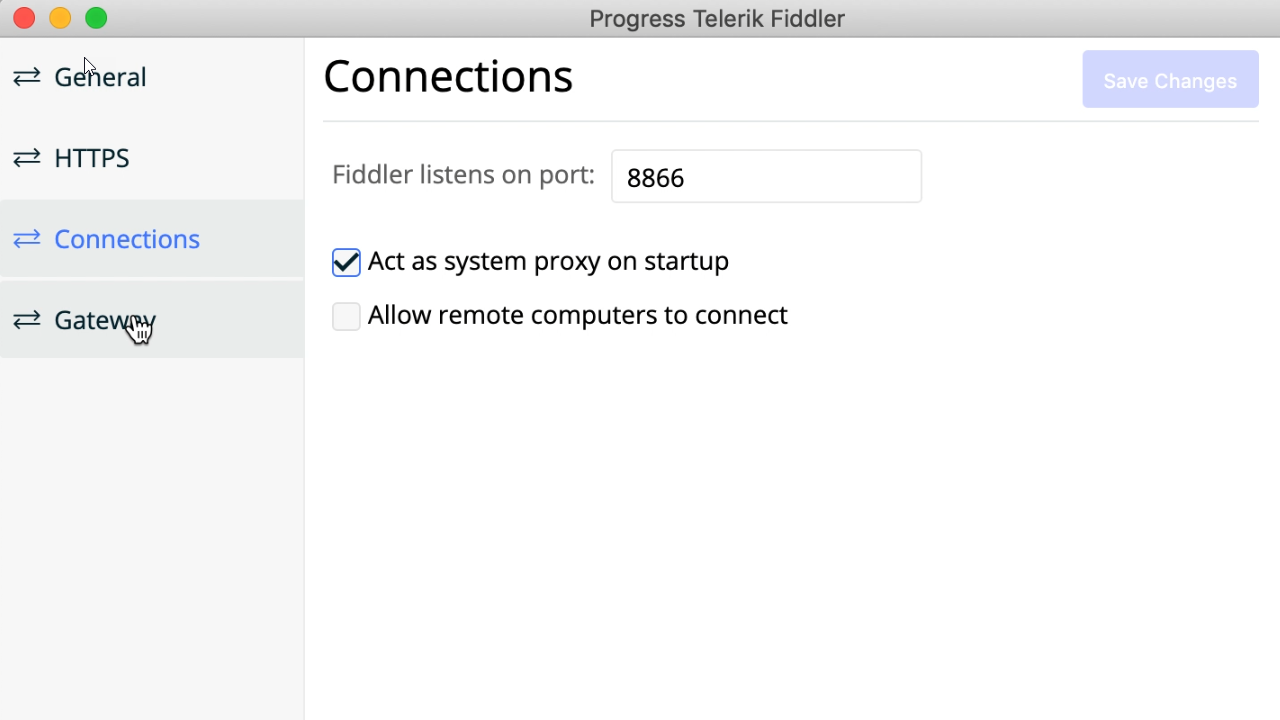Open the General settings tab
Image resolution: width=1280 pixels, height=720 pixels.
(x=100, y=77)
